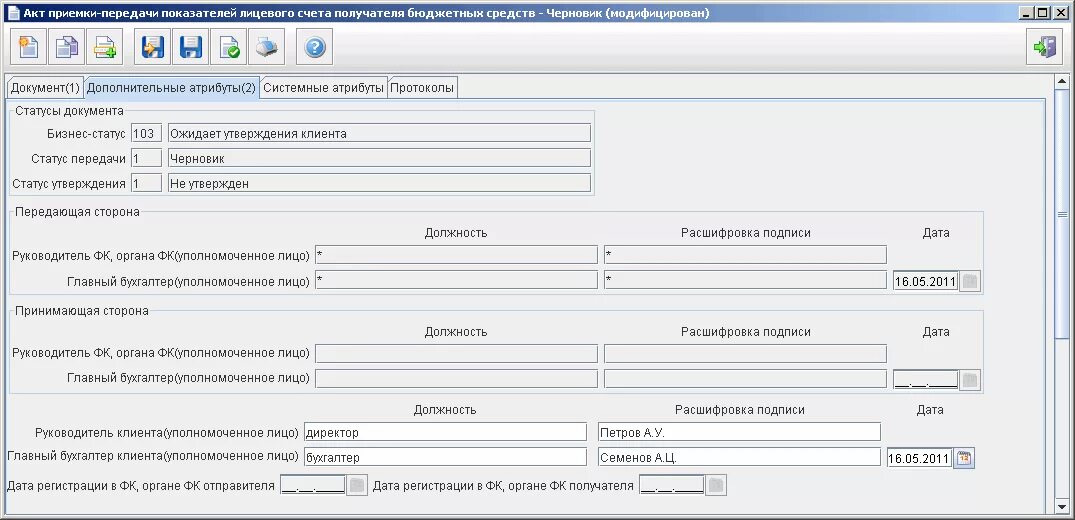Open help with the question mark icon
Screen dimensions: 1075x520
click(315, 47)
